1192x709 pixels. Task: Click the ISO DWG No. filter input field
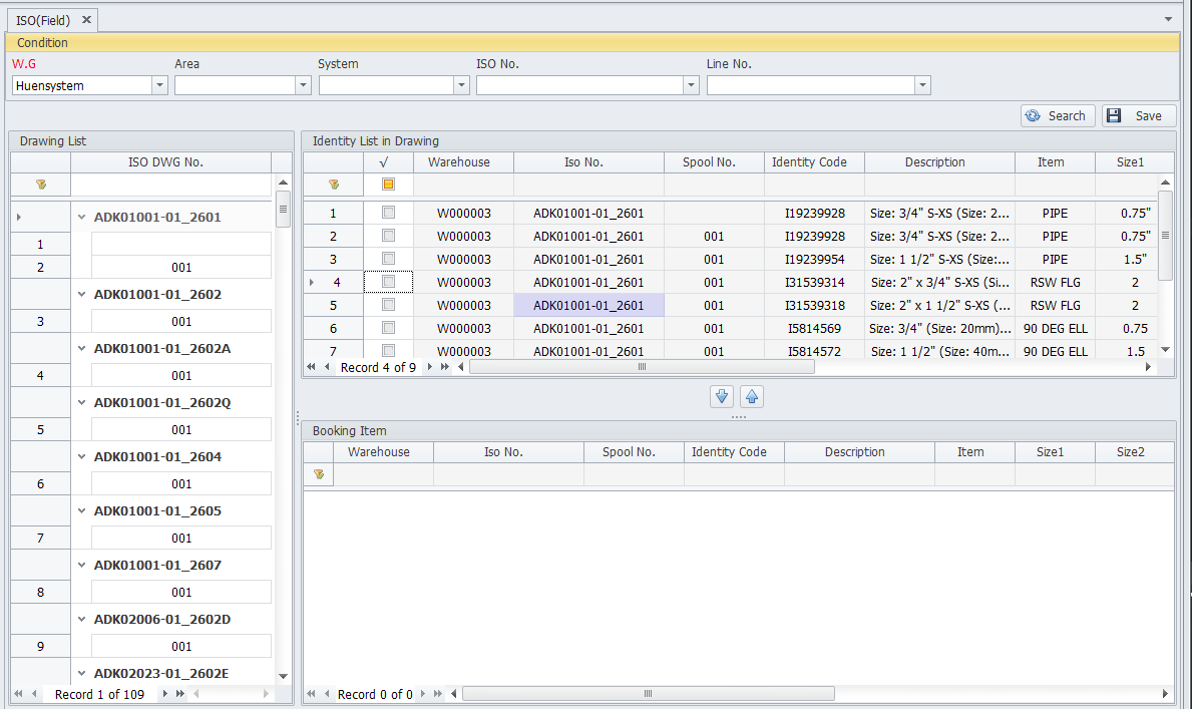click(171, 185)
